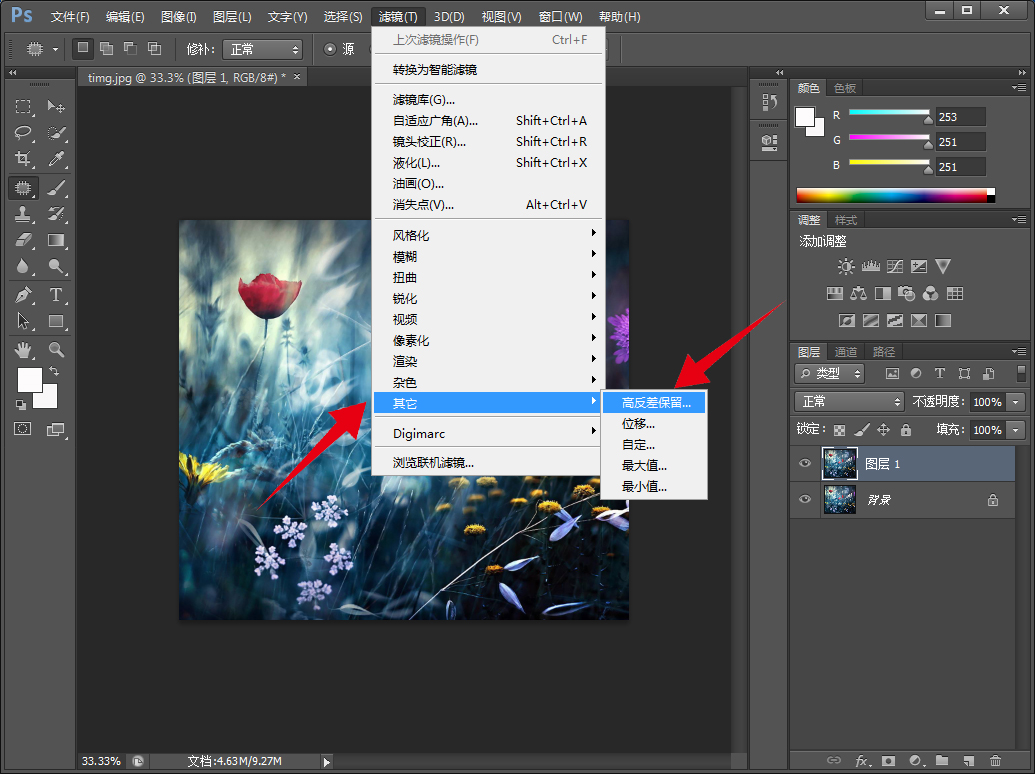Open the 图像(I) menu
Viewport: 1035px width, 774px height.
point(178,16)
